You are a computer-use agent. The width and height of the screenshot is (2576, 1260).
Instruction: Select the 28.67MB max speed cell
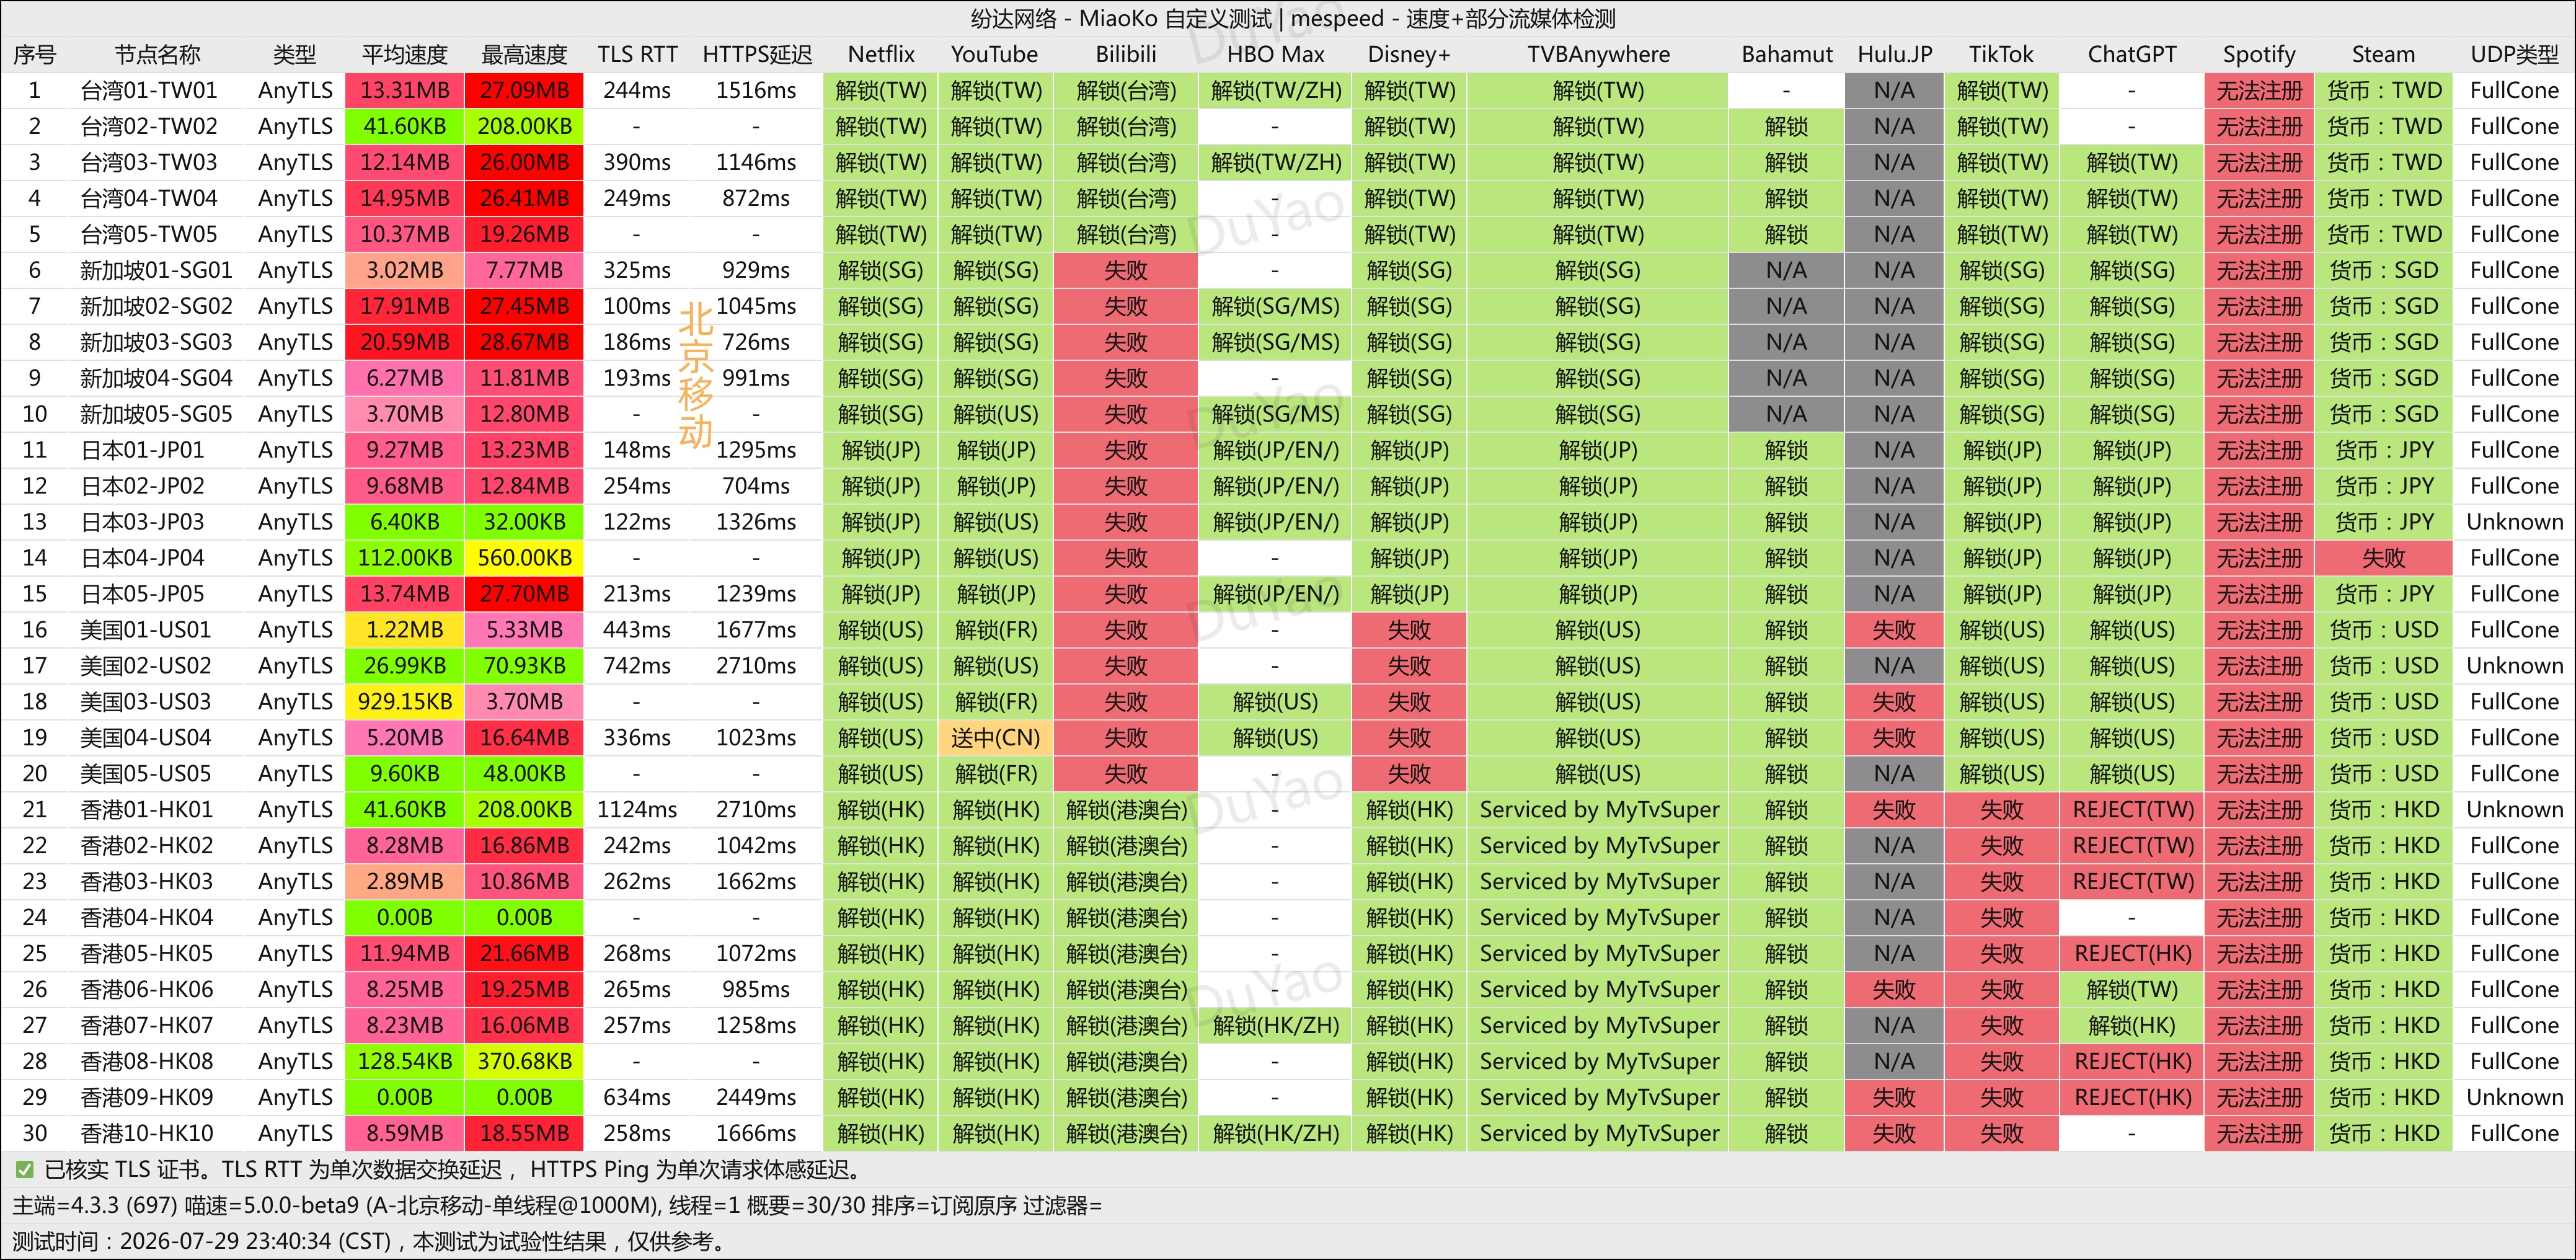[x=524, y=342]
